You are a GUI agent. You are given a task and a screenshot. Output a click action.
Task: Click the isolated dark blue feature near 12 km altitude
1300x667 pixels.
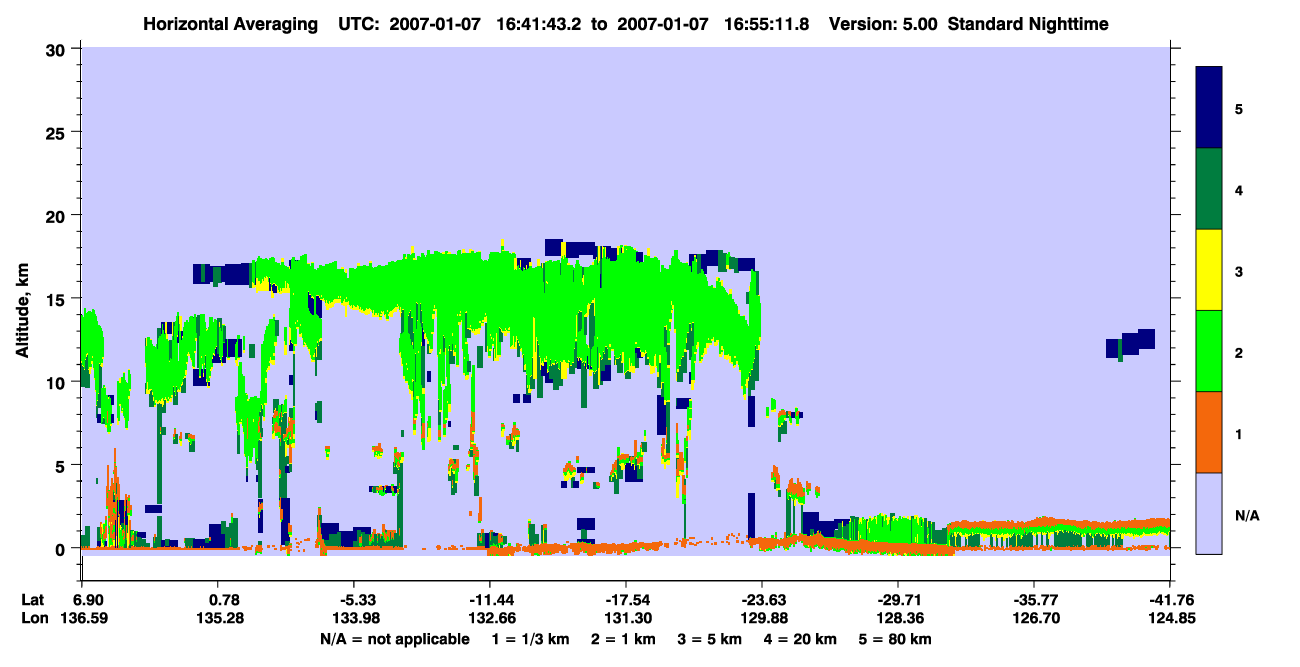pyautogui.click(x=1131, y=344)
